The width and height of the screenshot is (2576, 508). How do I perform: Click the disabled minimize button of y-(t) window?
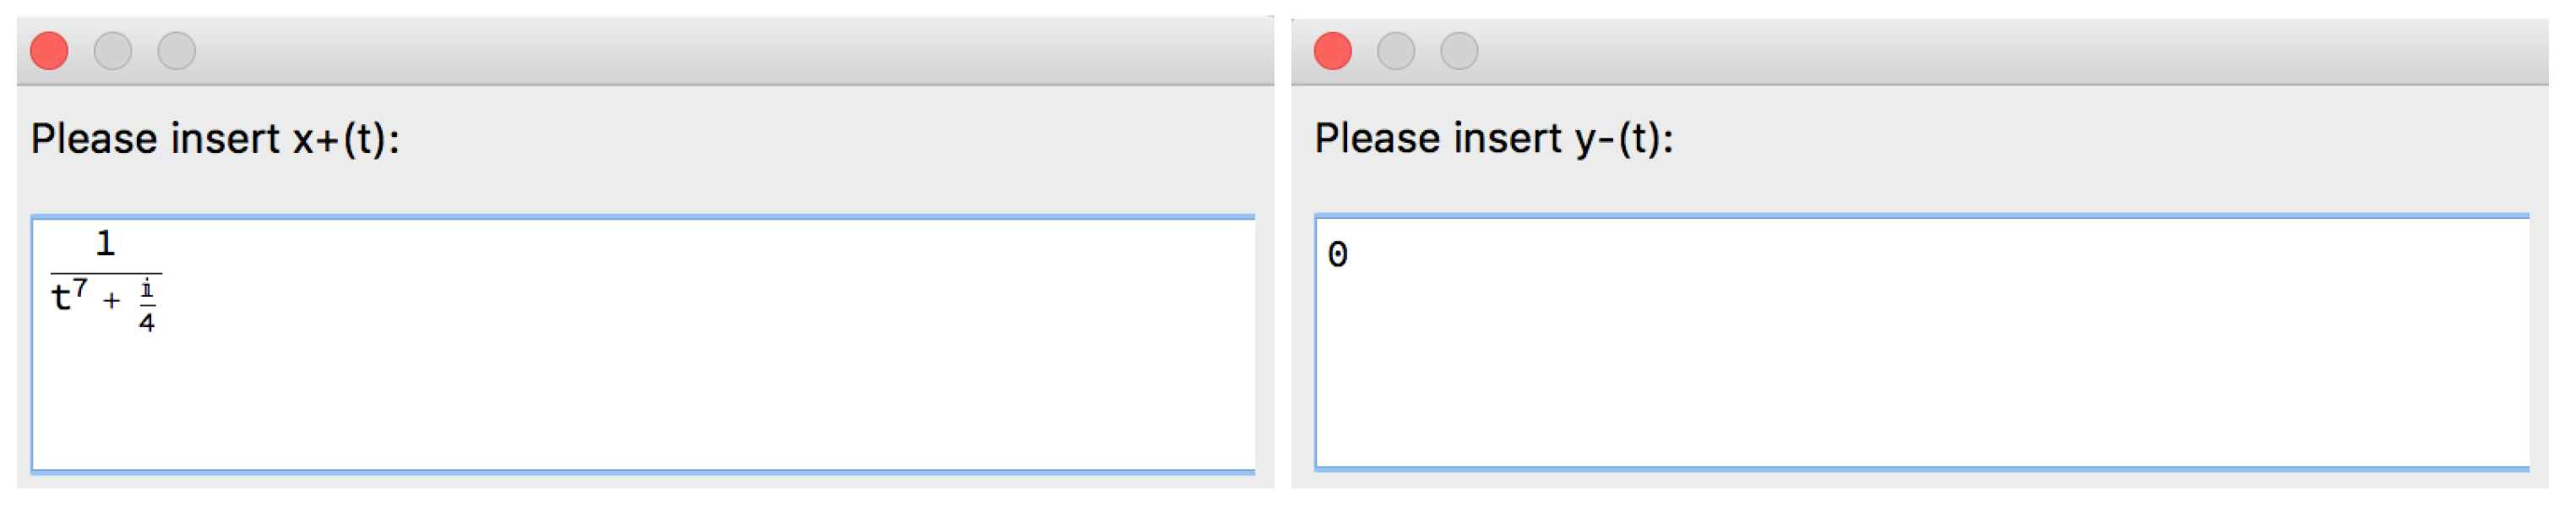pos(1396,51)
